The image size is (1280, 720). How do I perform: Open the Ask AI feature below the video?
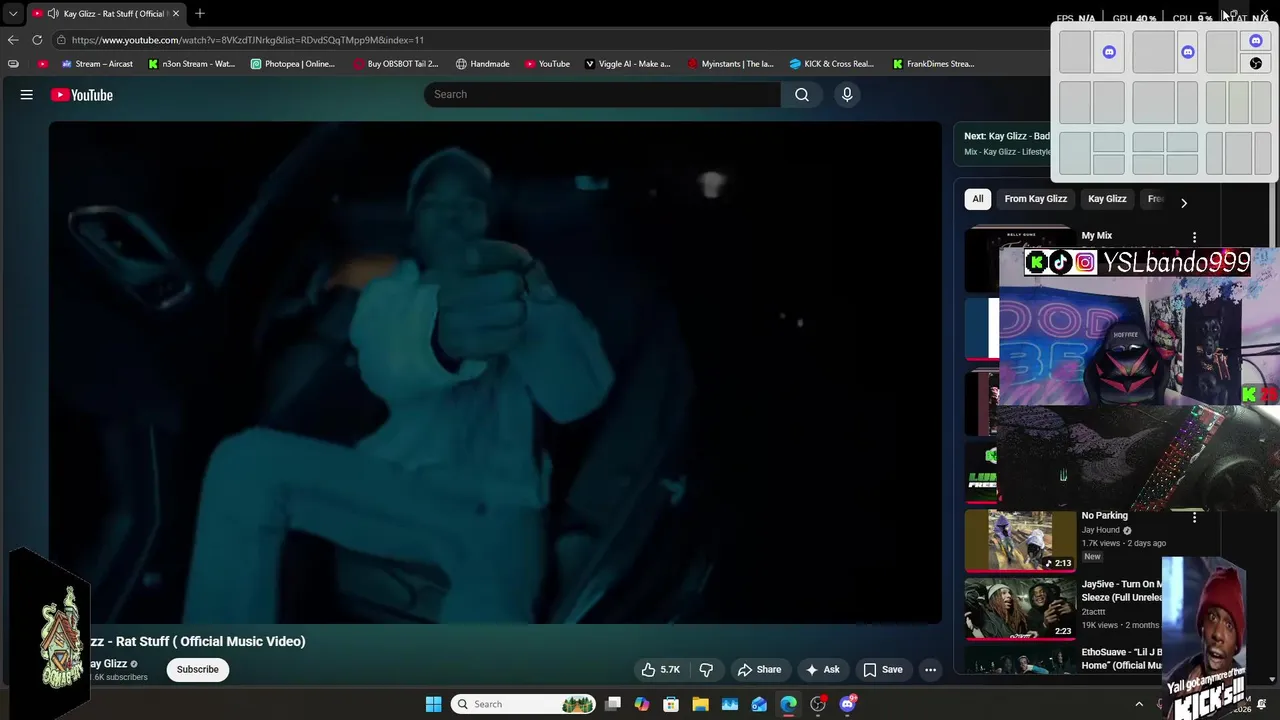tap(822, 670)
